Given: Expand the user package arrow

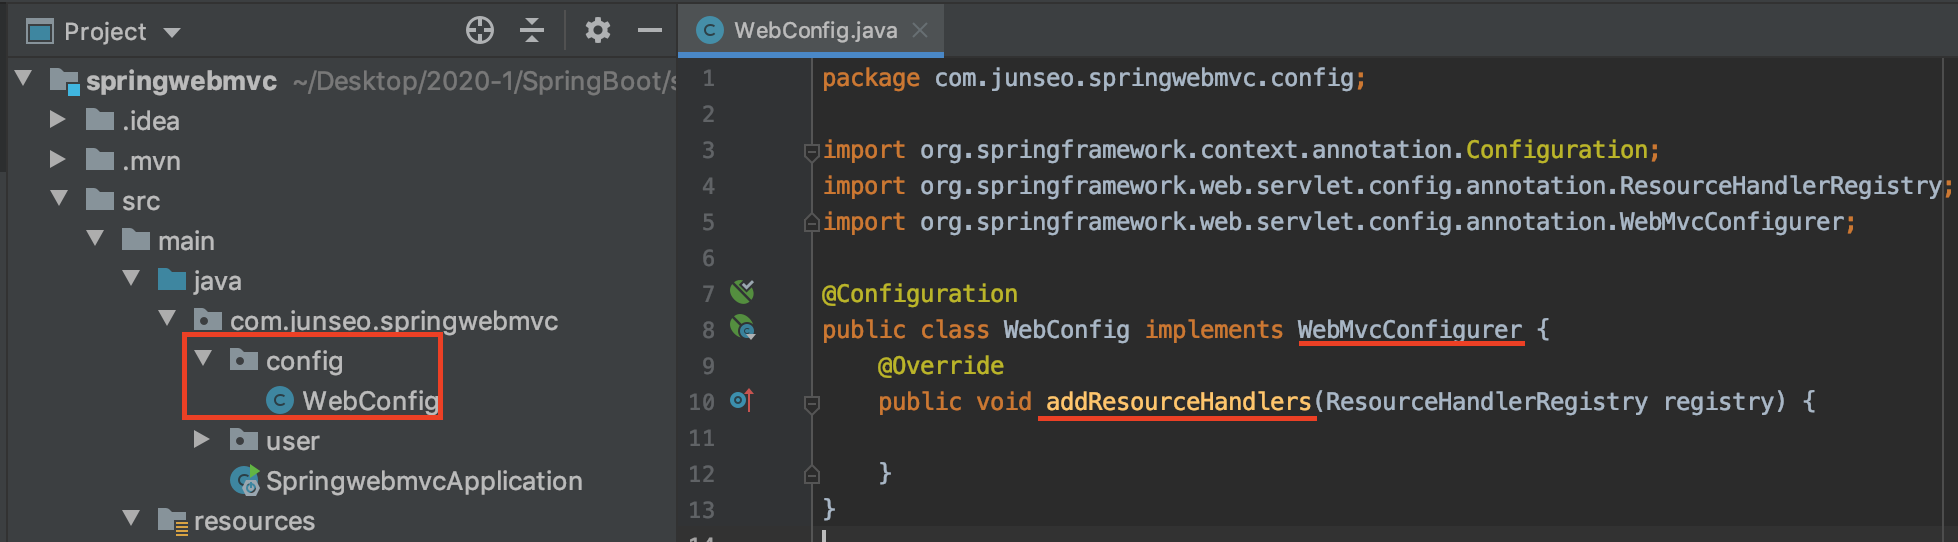Looking at the screenshot, I should [x=202, y=440].
